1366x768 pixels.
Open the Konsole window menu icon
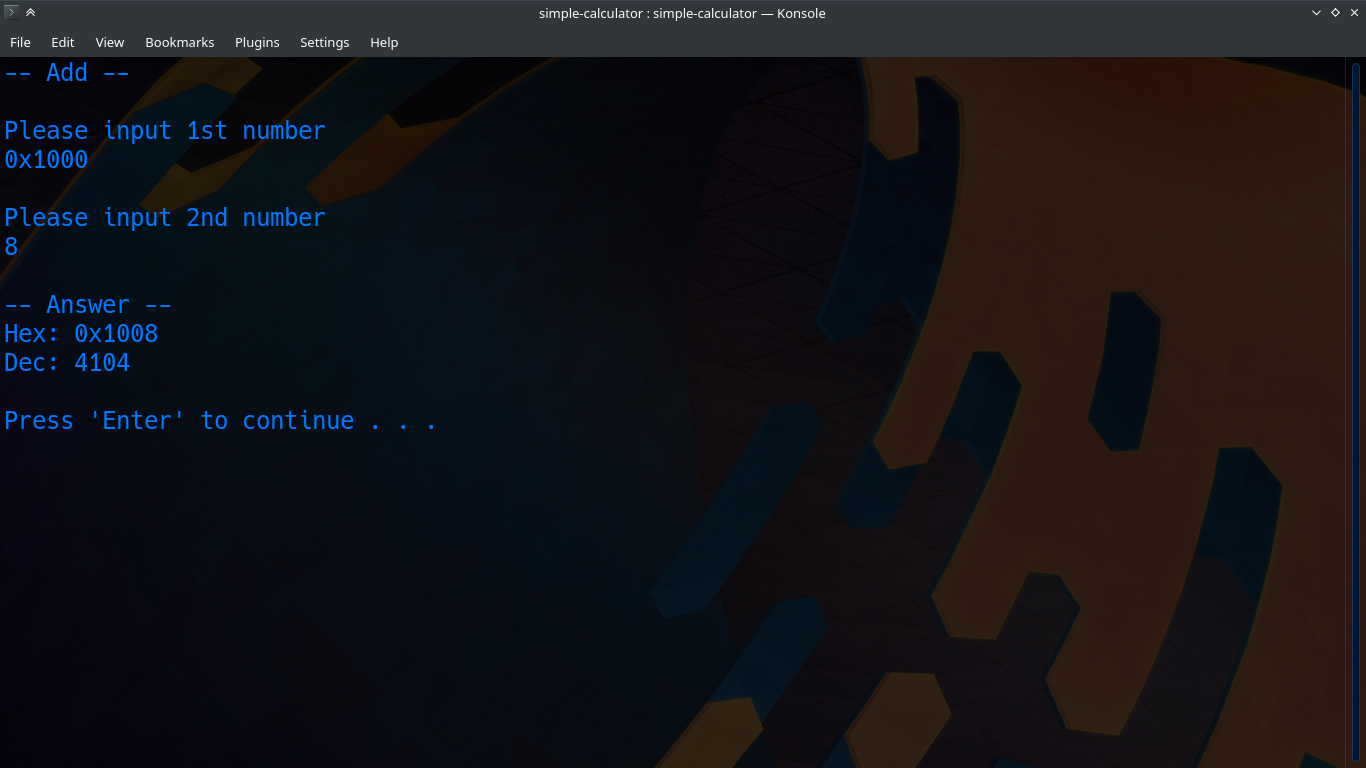click(x=12, y=13)
